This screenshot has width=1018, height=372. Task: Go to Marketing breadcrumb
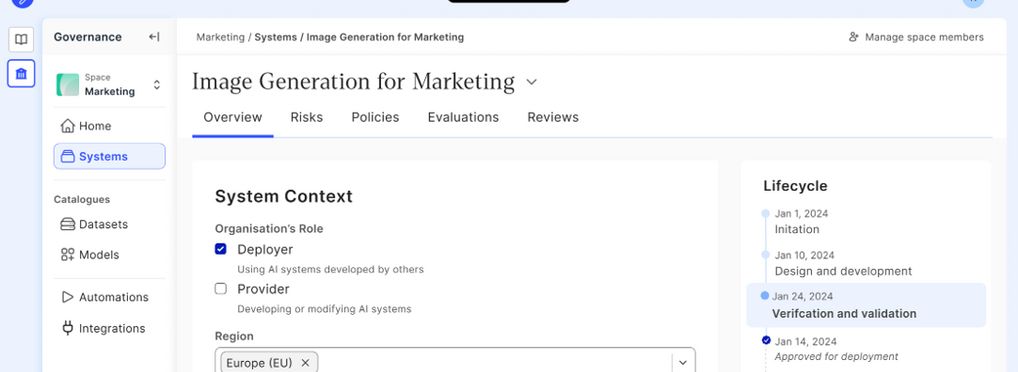220,37
